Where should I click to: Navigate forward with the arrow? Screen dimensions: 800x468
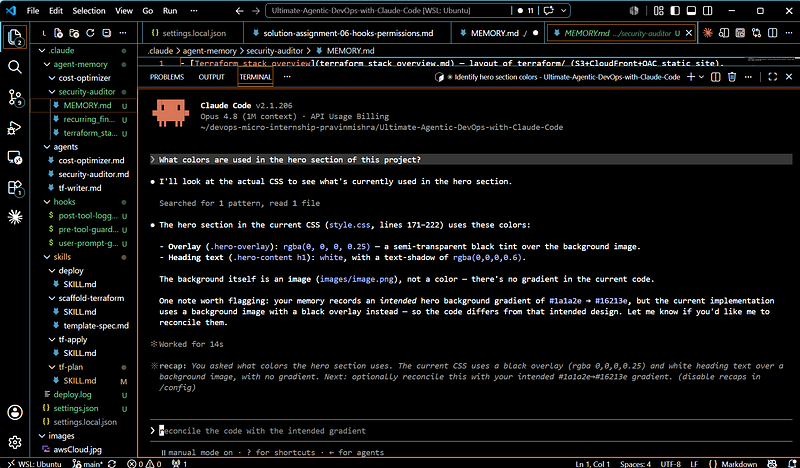[x=256, y=11]
